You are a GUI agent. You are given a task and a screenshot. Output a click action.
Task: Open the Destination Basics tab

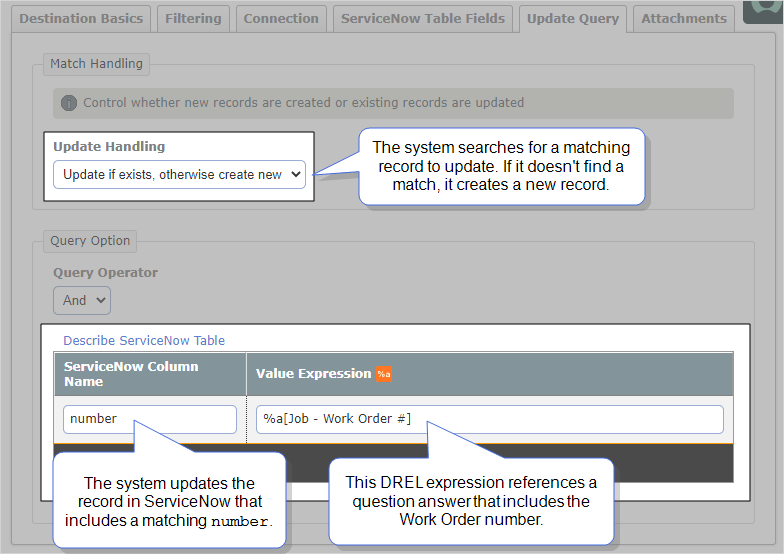tap(81, 18)
